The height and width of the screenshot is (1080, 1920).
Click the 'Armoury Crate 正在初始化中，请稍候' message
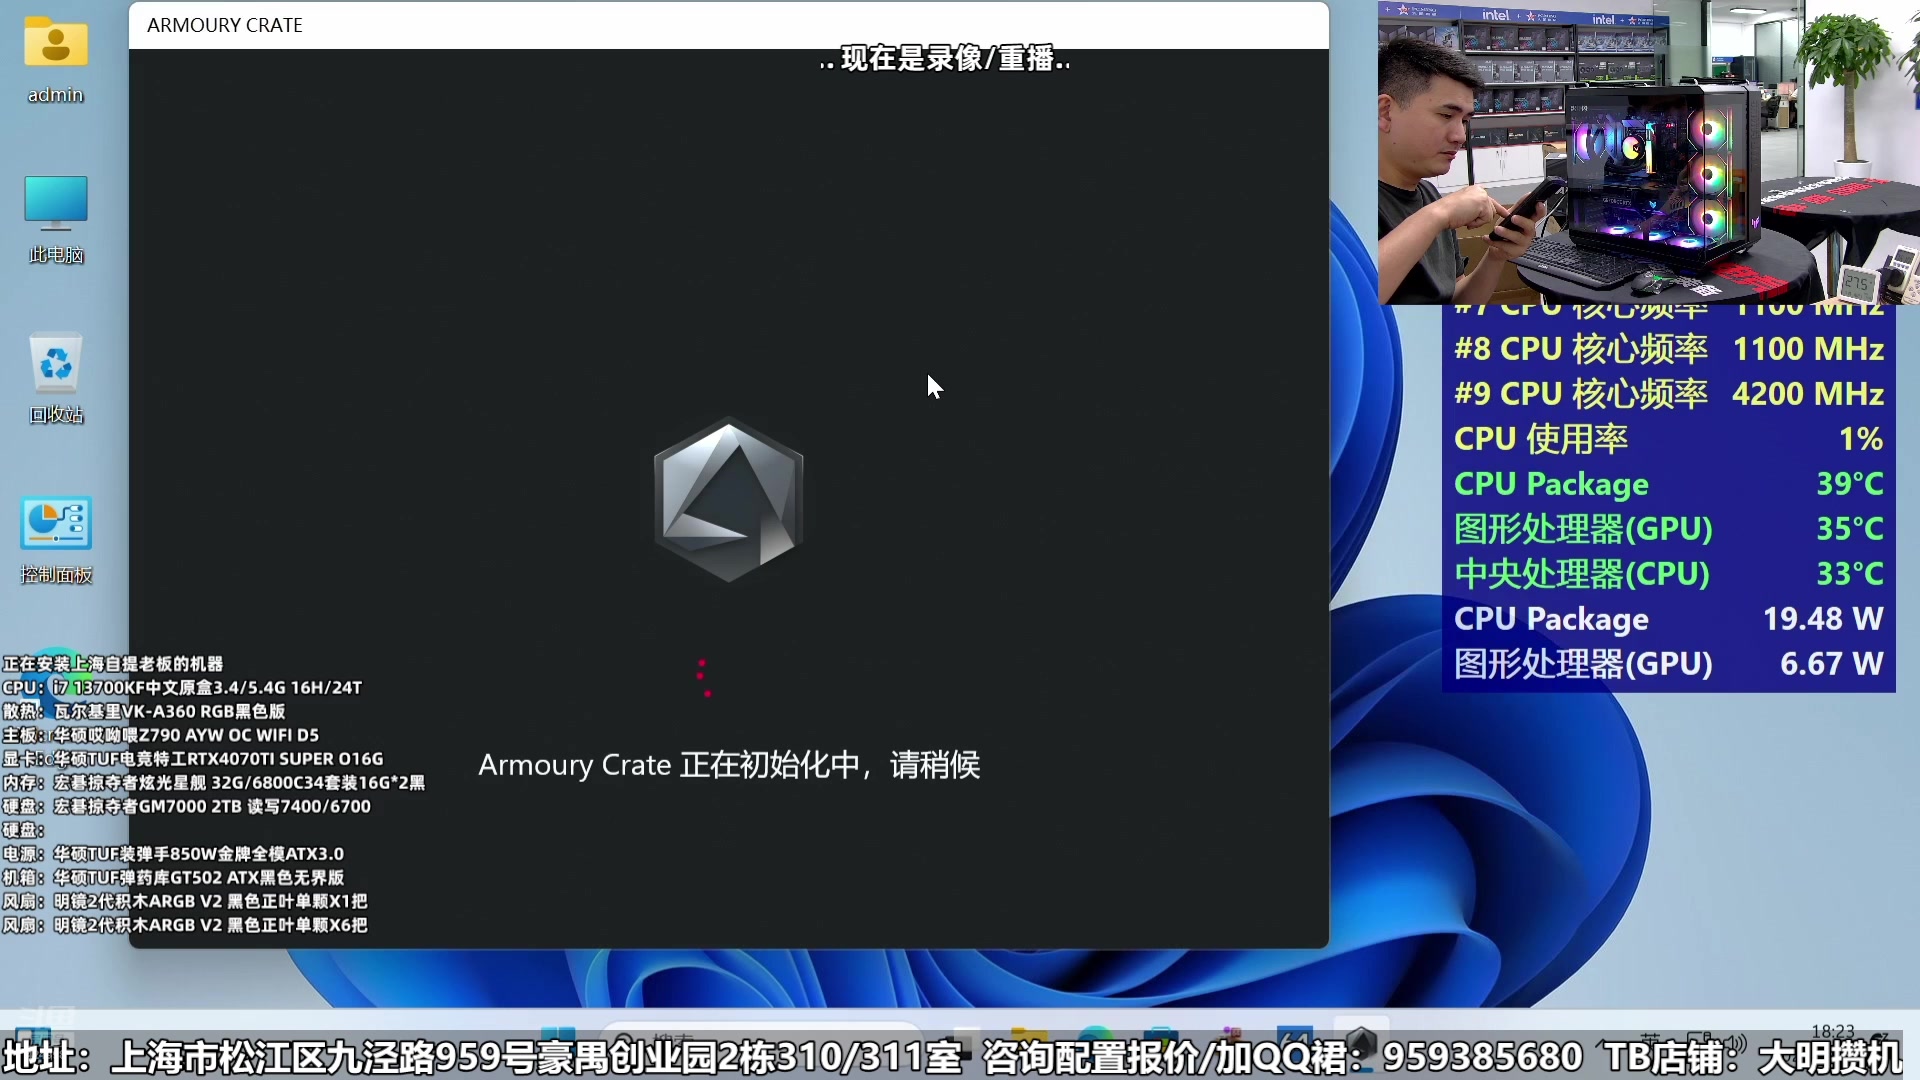(729, 765)
